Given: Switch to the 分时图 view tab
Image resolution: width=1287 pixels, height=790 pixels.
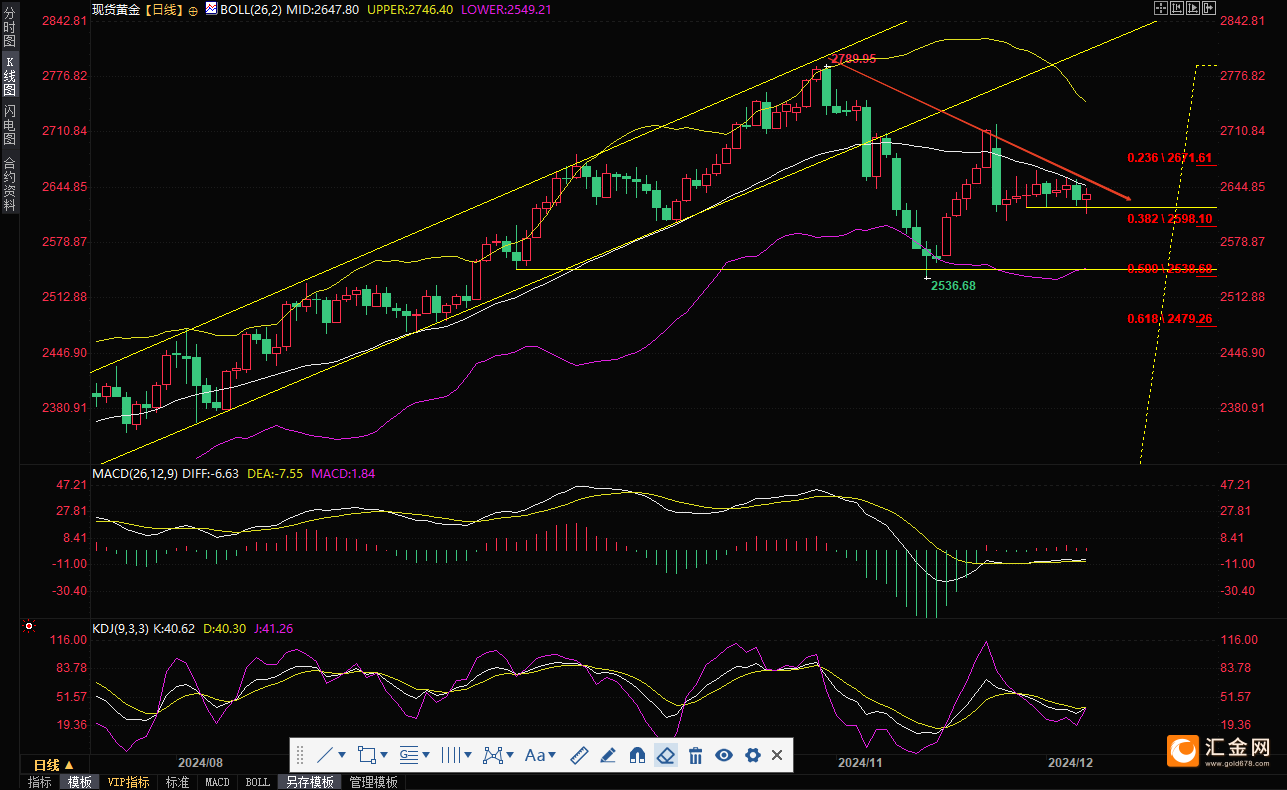Looking at the screenshot, I should click(x=10, y=28).
